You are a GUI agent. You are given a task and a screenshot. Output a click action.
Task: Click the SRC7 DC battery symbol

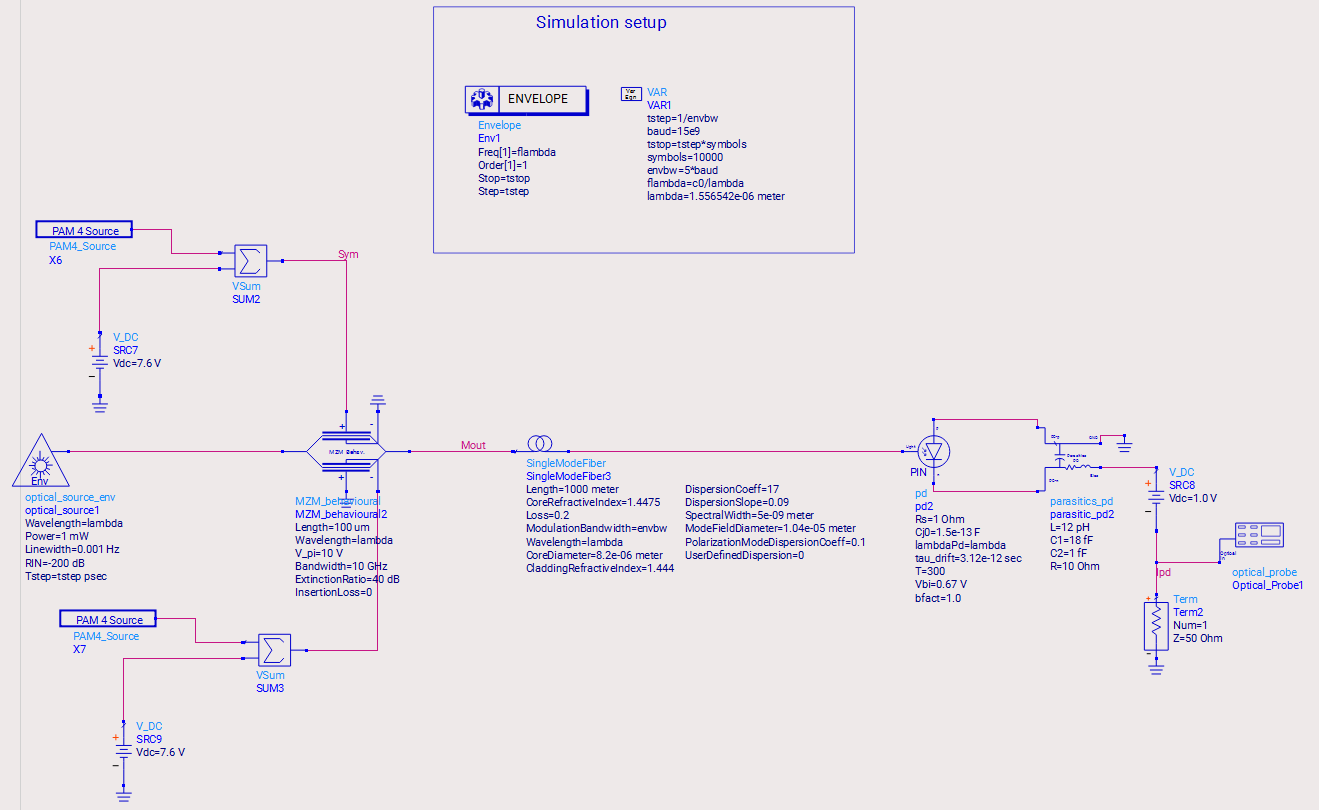[x=99, y=364]
